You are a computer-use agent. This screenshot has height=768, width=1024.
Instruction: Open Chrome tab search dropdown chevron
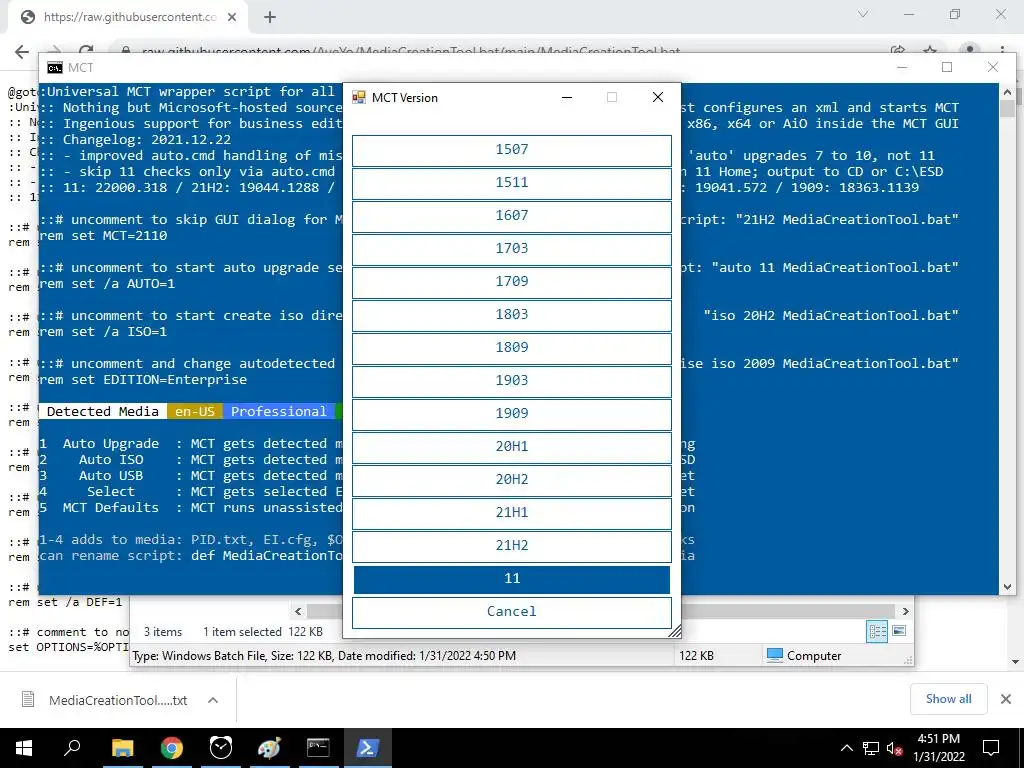[863, 14]
